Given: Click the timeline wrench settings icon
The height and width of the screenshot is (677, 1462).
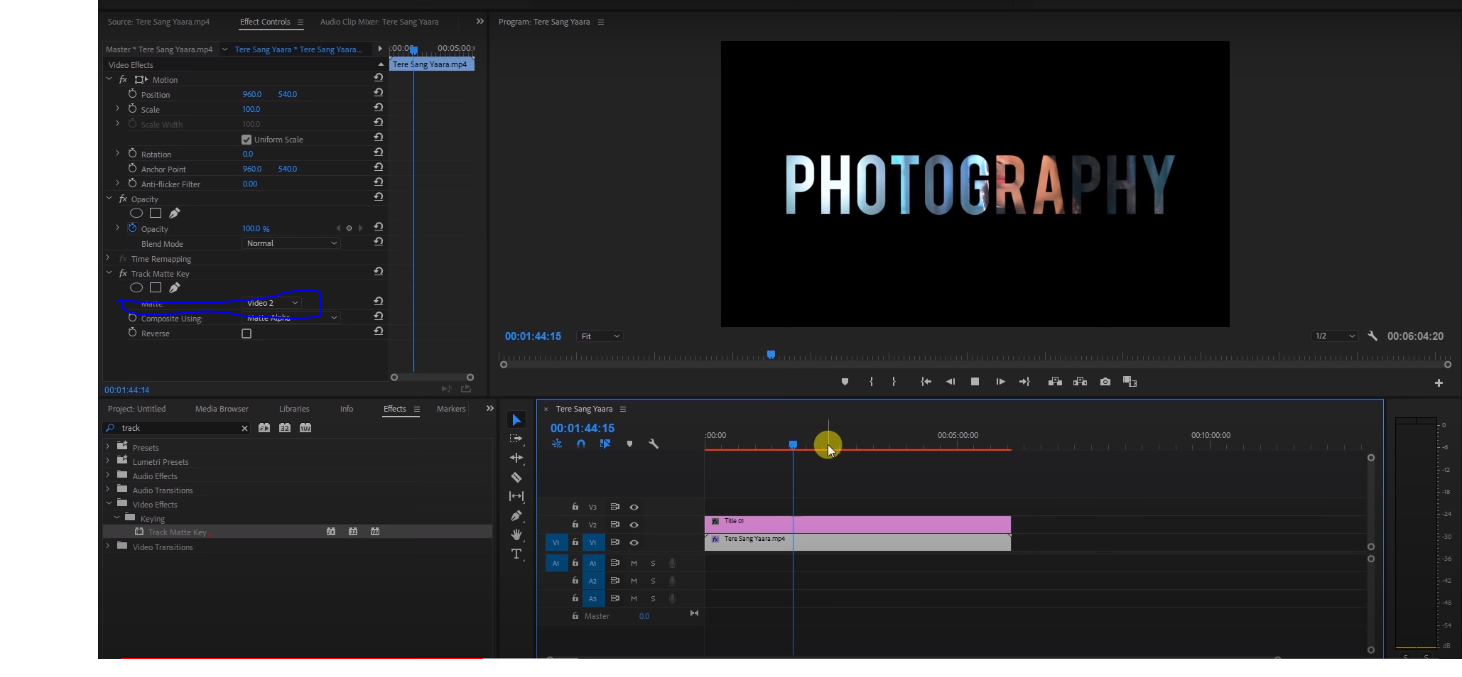Looking at the screenshot, I should pos(653,442).
